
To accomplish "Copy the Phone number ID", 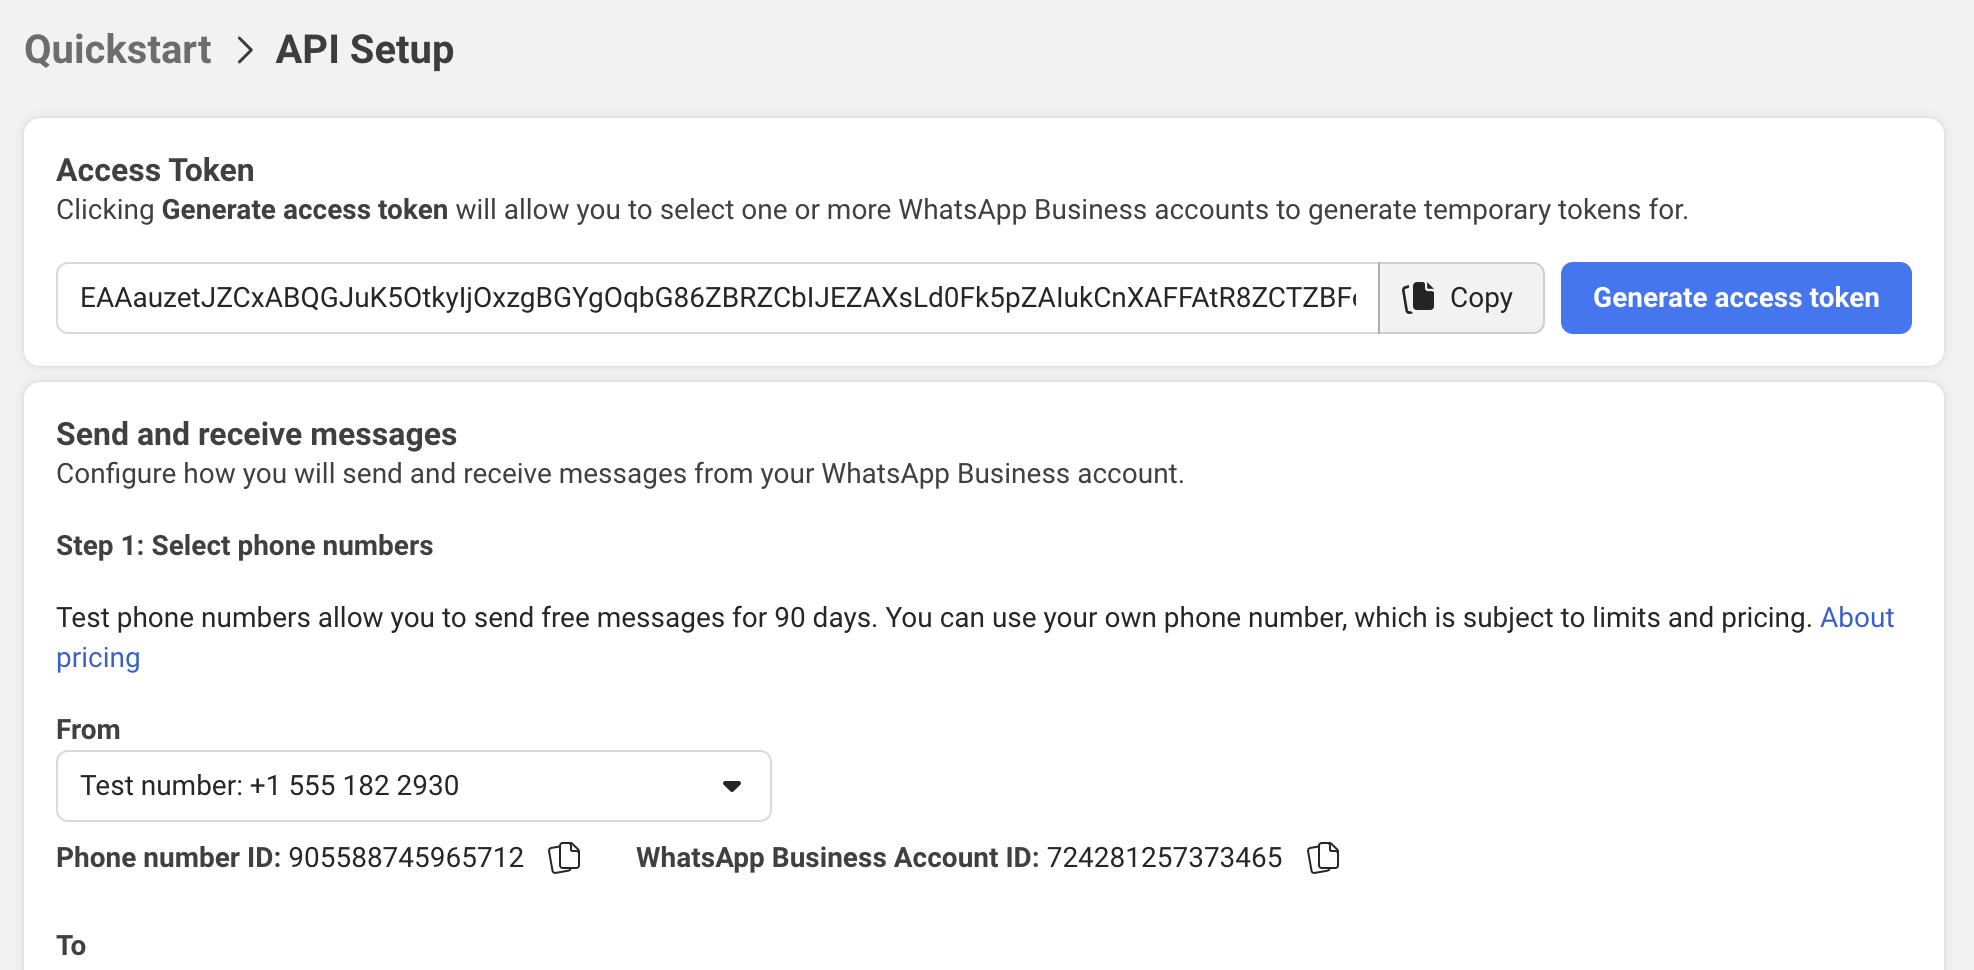I will click(564, 858).
